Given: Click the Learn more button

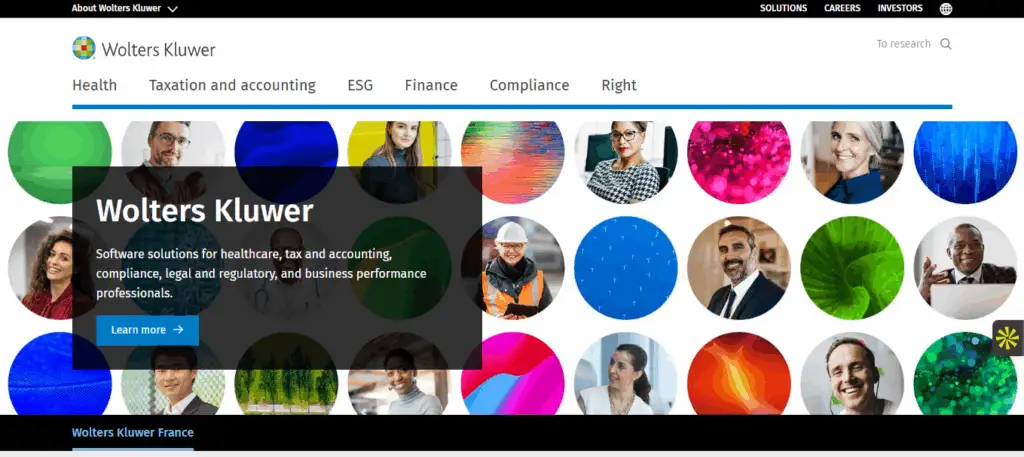Looking at the screenshot, I should tap(148, 330).
